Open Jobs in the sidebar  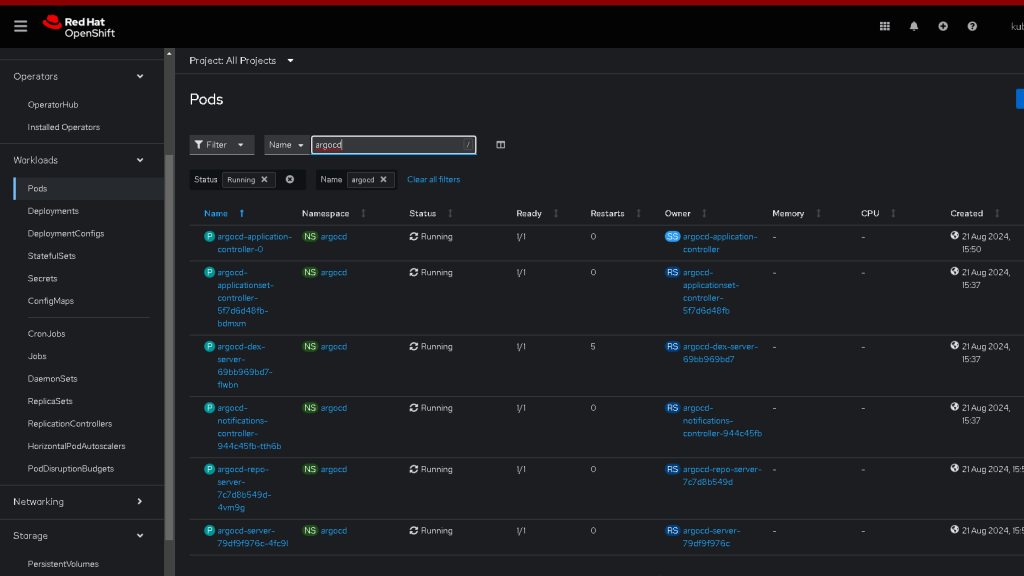click(x=37, y=356)
